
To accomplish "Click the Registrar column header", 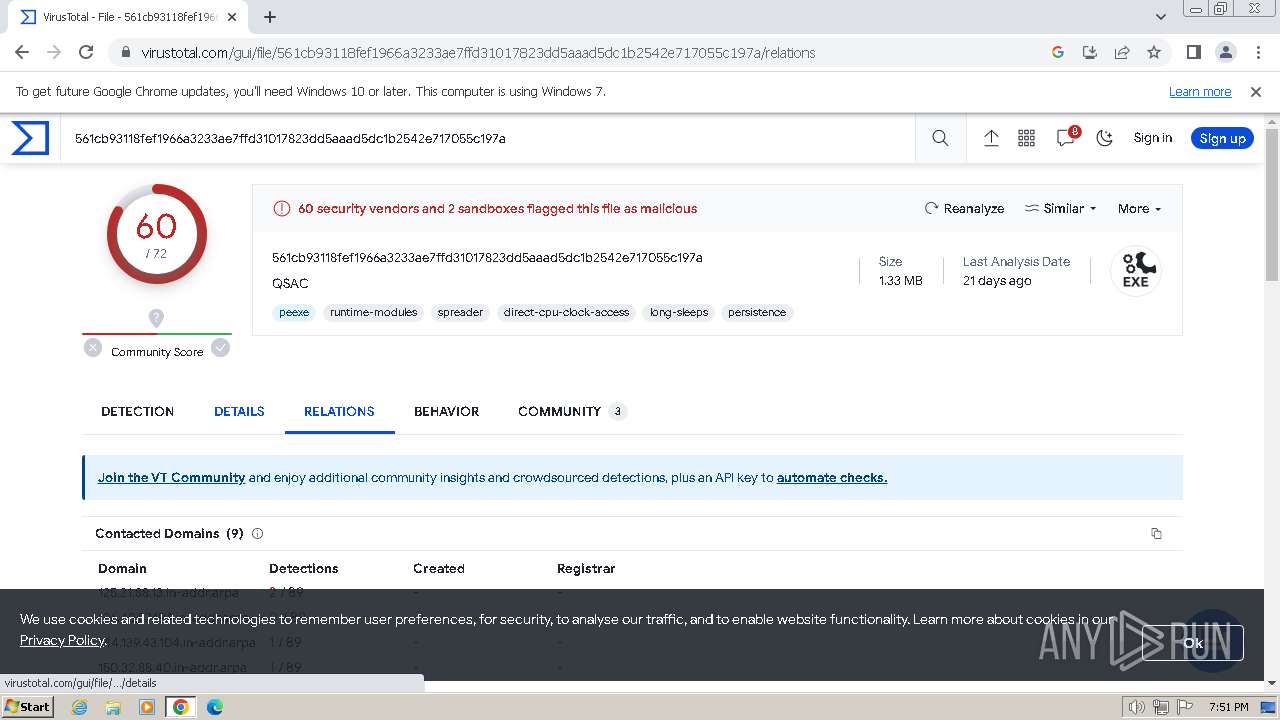I will [x=586, y=568].
